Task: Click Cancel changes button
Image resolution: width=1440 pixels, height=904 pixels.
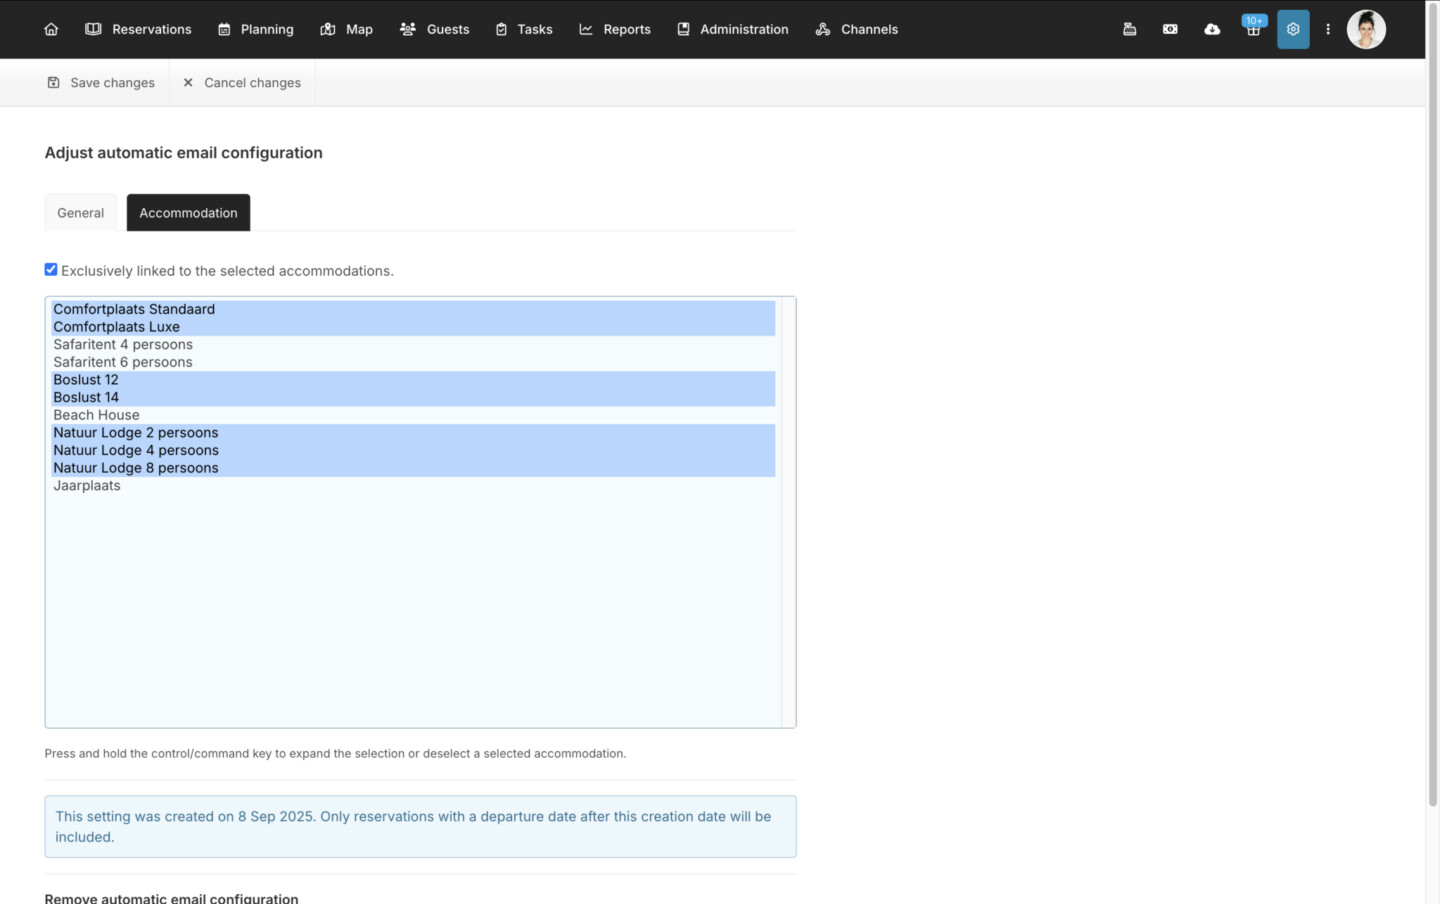Action: pos(242,83)
